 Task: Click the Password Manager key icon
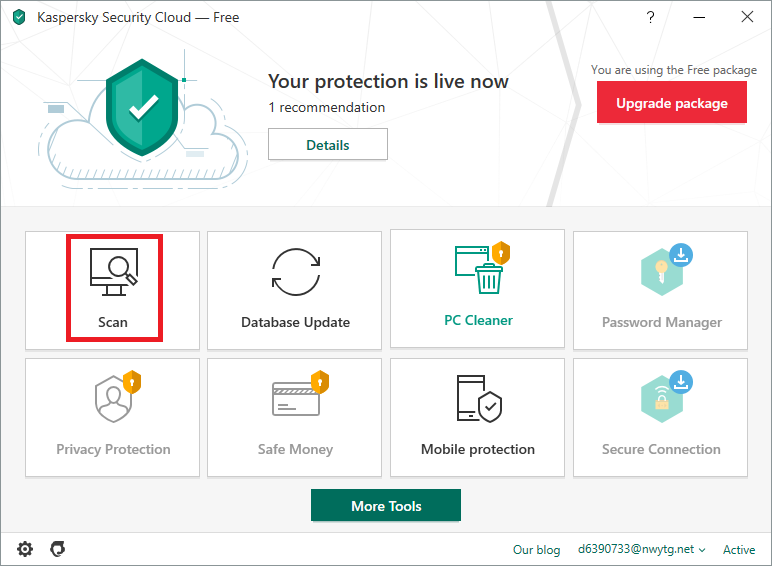[x=662, y=272]
